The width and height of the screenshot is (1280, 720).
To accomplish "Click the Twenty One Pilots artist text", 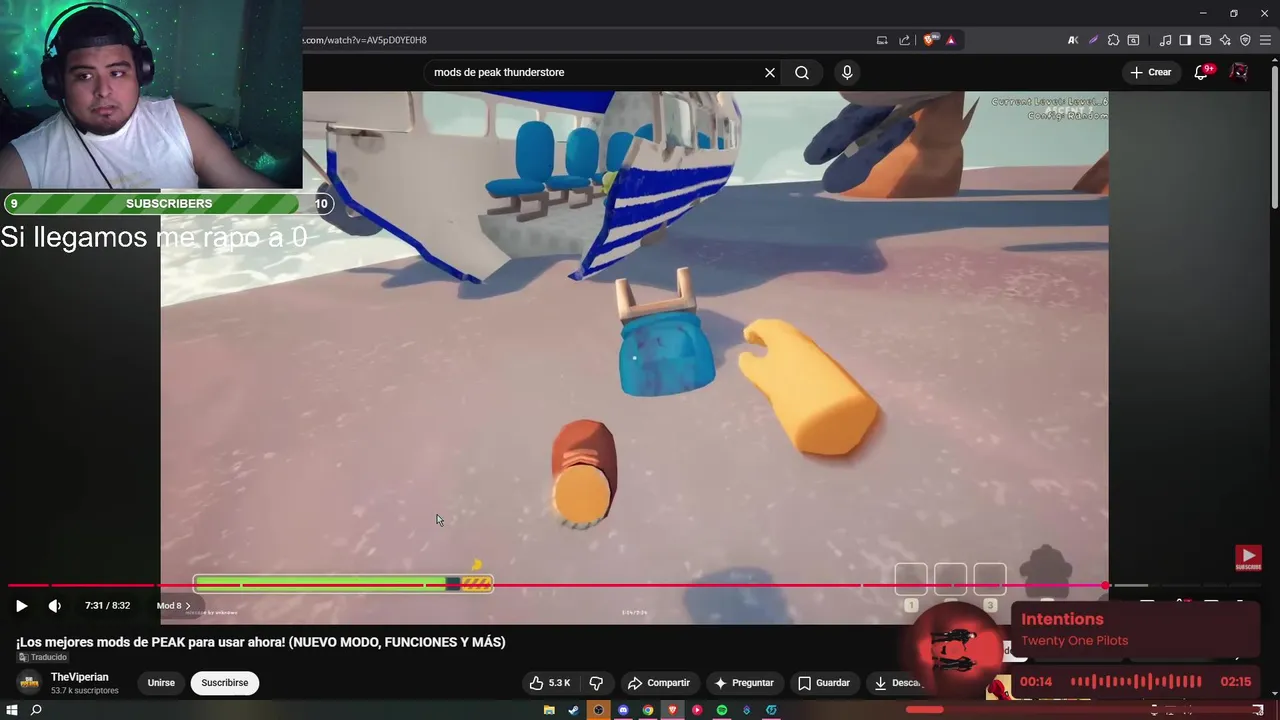I will click(x=1074, y=641).
